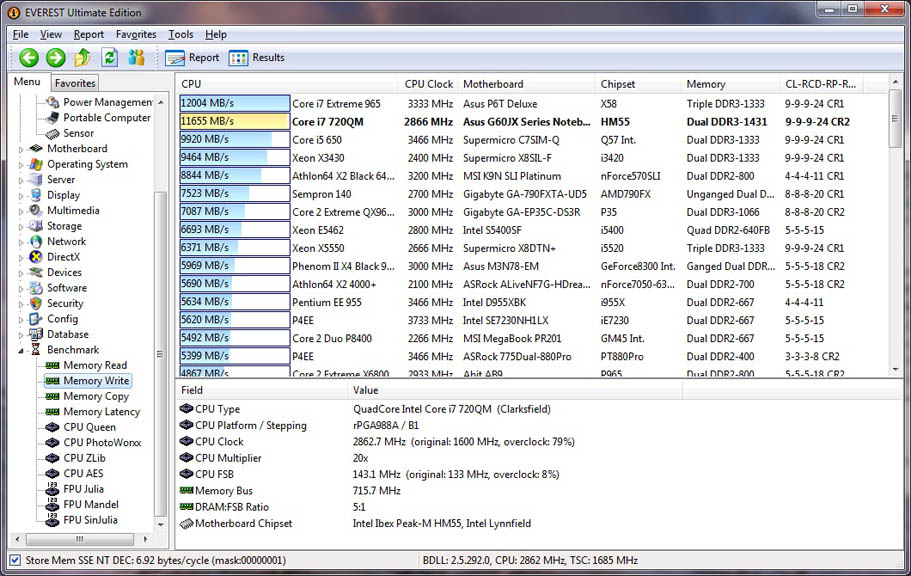
Task: Click the Memory Latency RAM icon
Action: (x=52, y=412)
